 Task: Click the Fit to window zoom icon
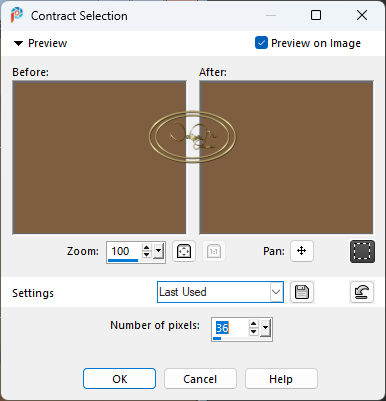[x=184, y=251]
